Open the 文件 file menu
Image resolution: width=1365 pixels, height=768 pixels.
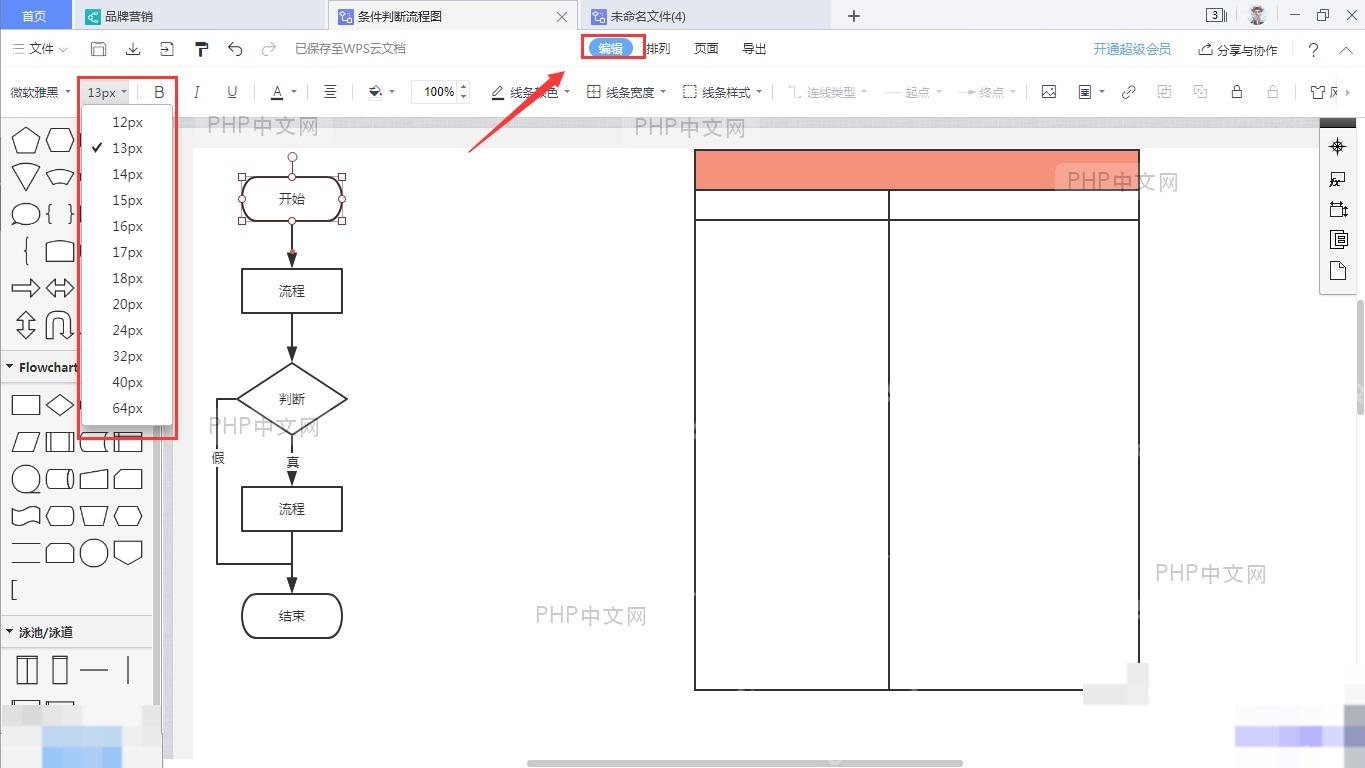tap(40, 49)
